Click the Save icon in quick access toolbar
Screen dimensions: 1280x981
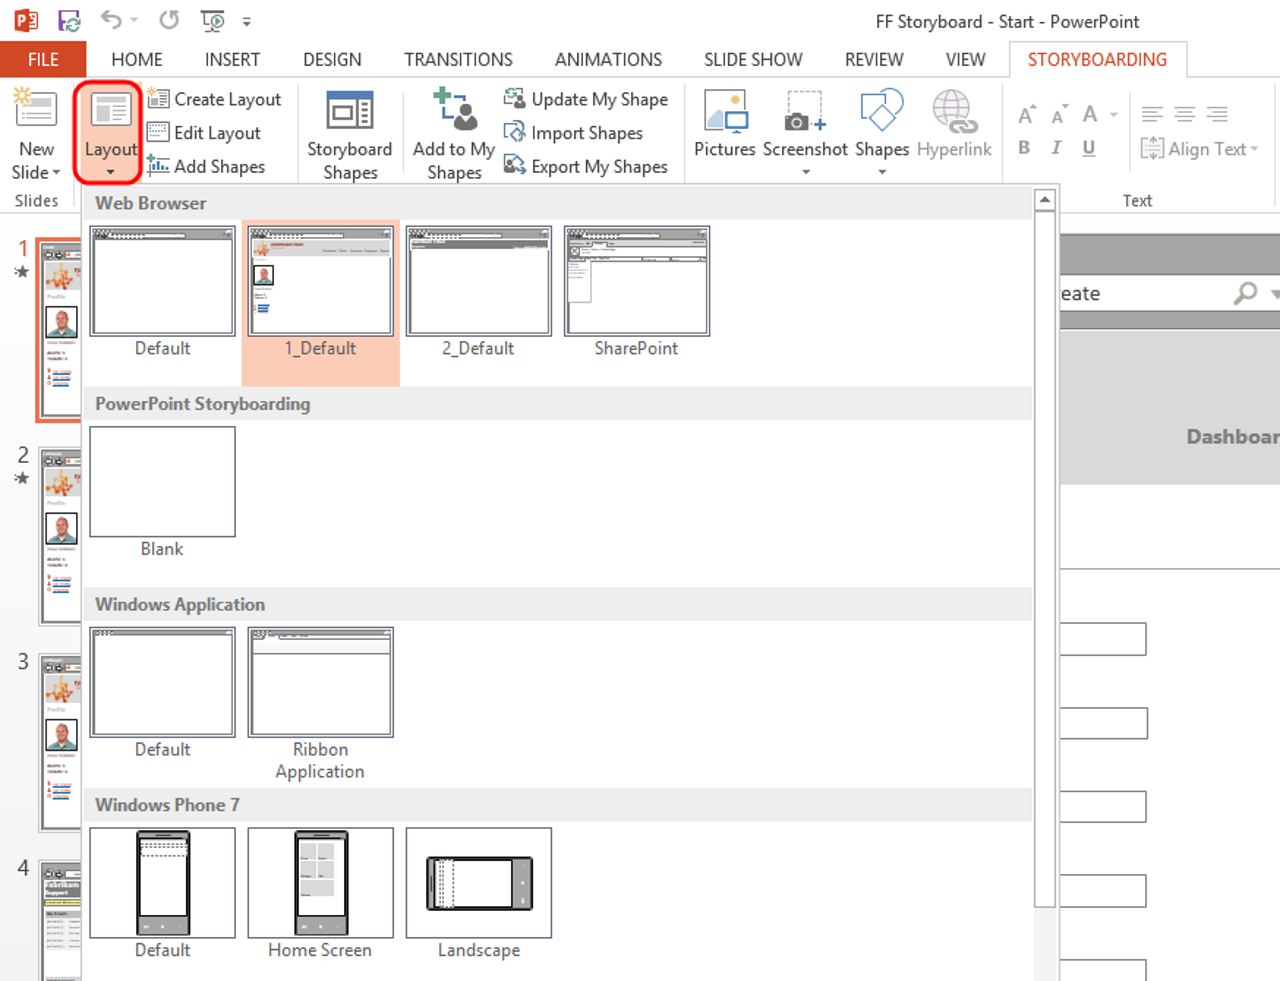pos(69,20)
